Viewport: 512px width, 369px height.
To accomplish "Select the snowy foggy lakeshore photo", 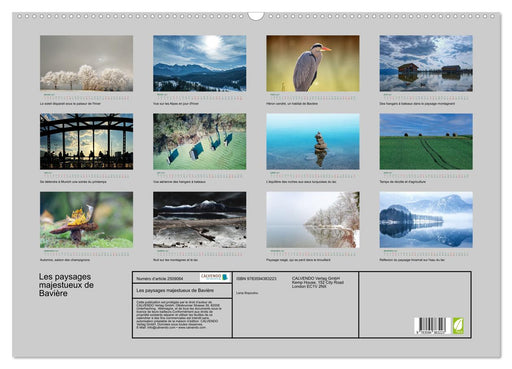I will pyautogui.click(x=313, y=220).
